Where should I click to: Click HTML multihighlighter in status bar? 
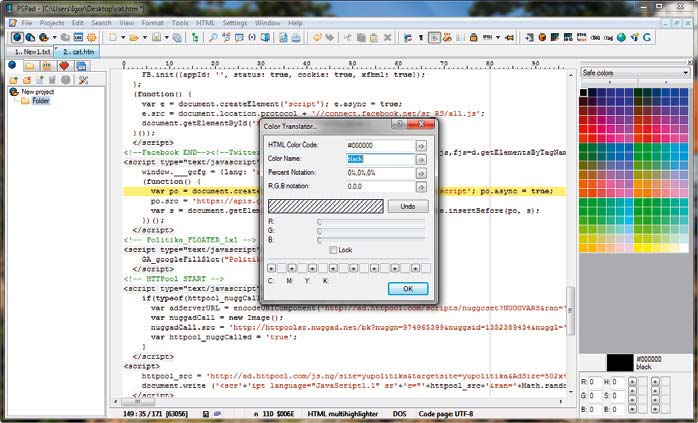(x=342, y=414)
